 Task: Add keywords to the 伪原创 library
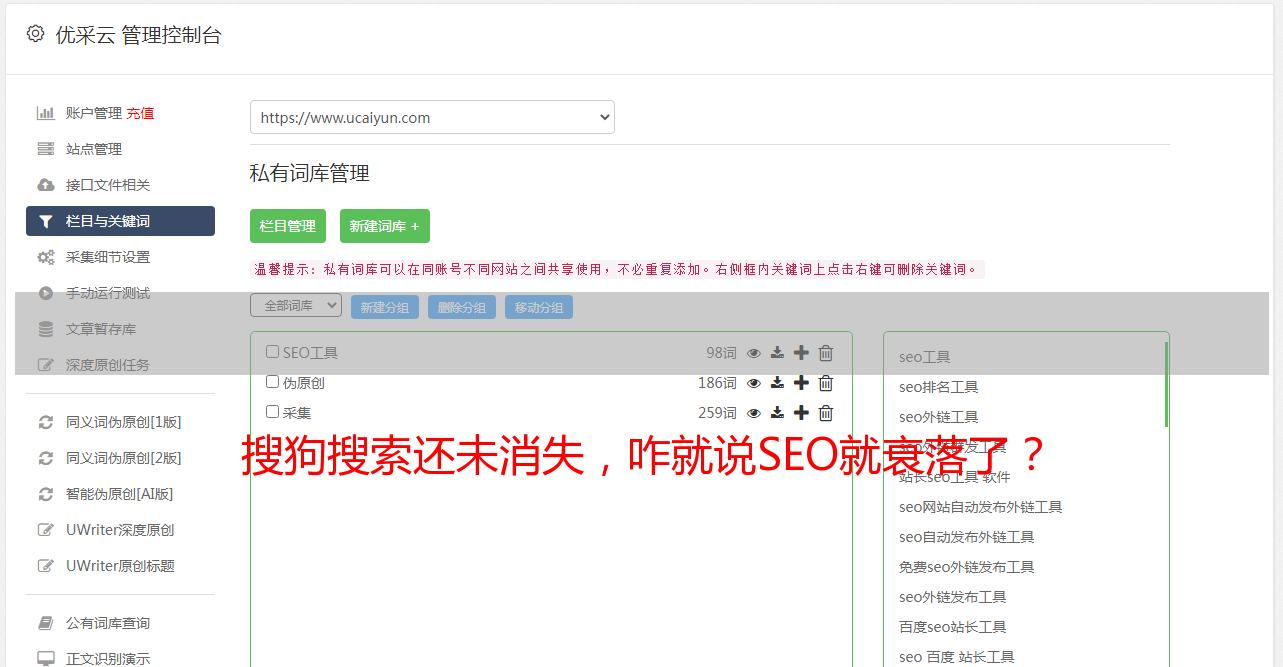[801, 383]
